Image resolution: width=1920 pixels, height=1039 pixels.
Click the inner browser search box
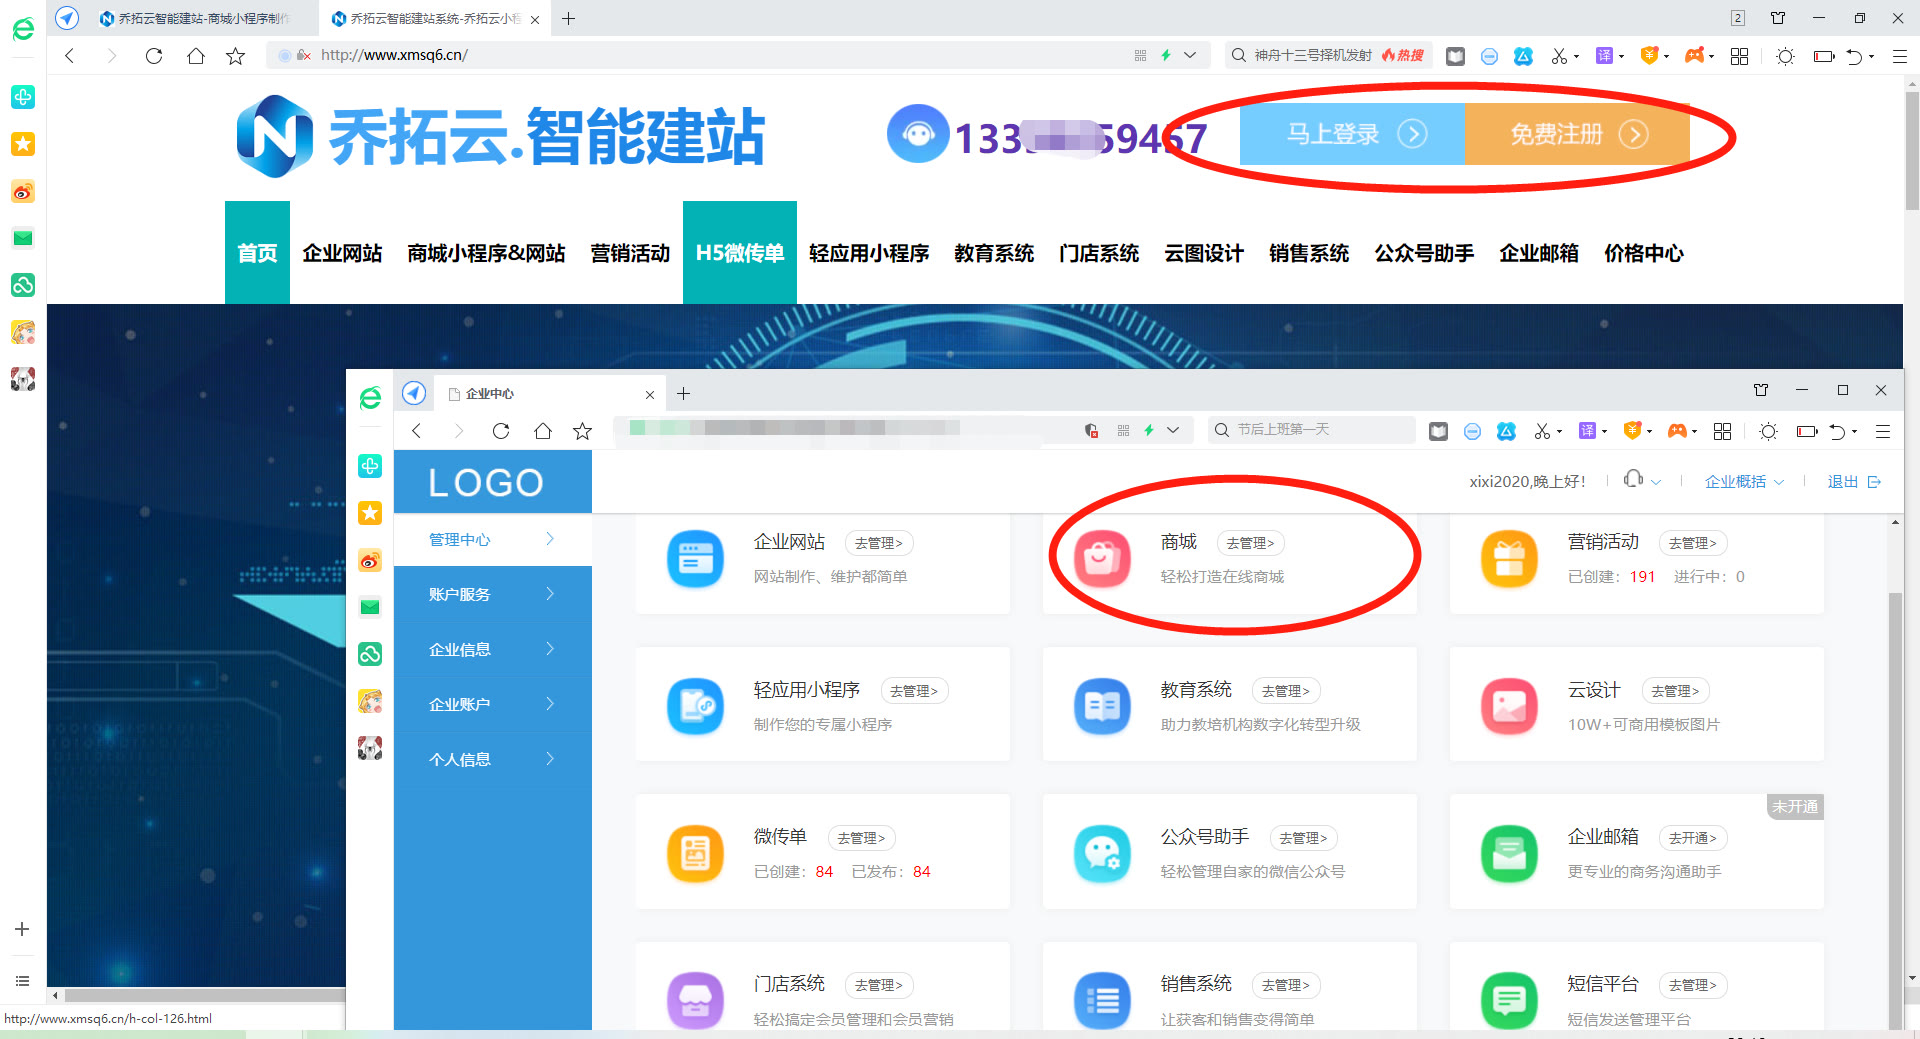[1312, 430]
